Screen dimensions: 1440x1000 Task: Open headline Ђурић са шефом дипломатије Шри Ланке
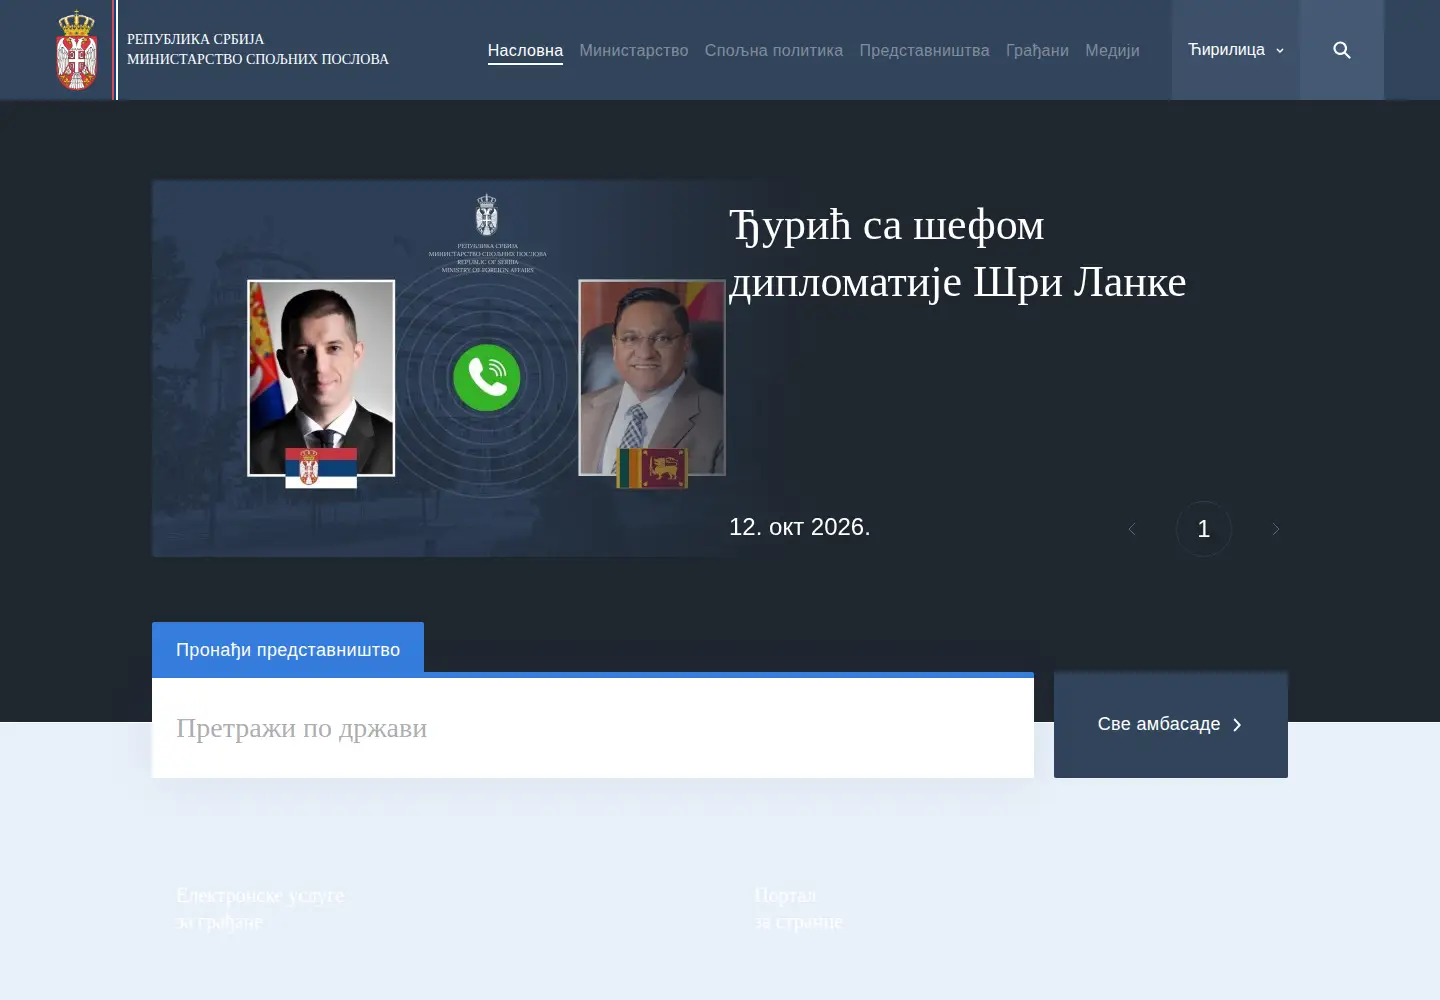click(x=957, y=253)
